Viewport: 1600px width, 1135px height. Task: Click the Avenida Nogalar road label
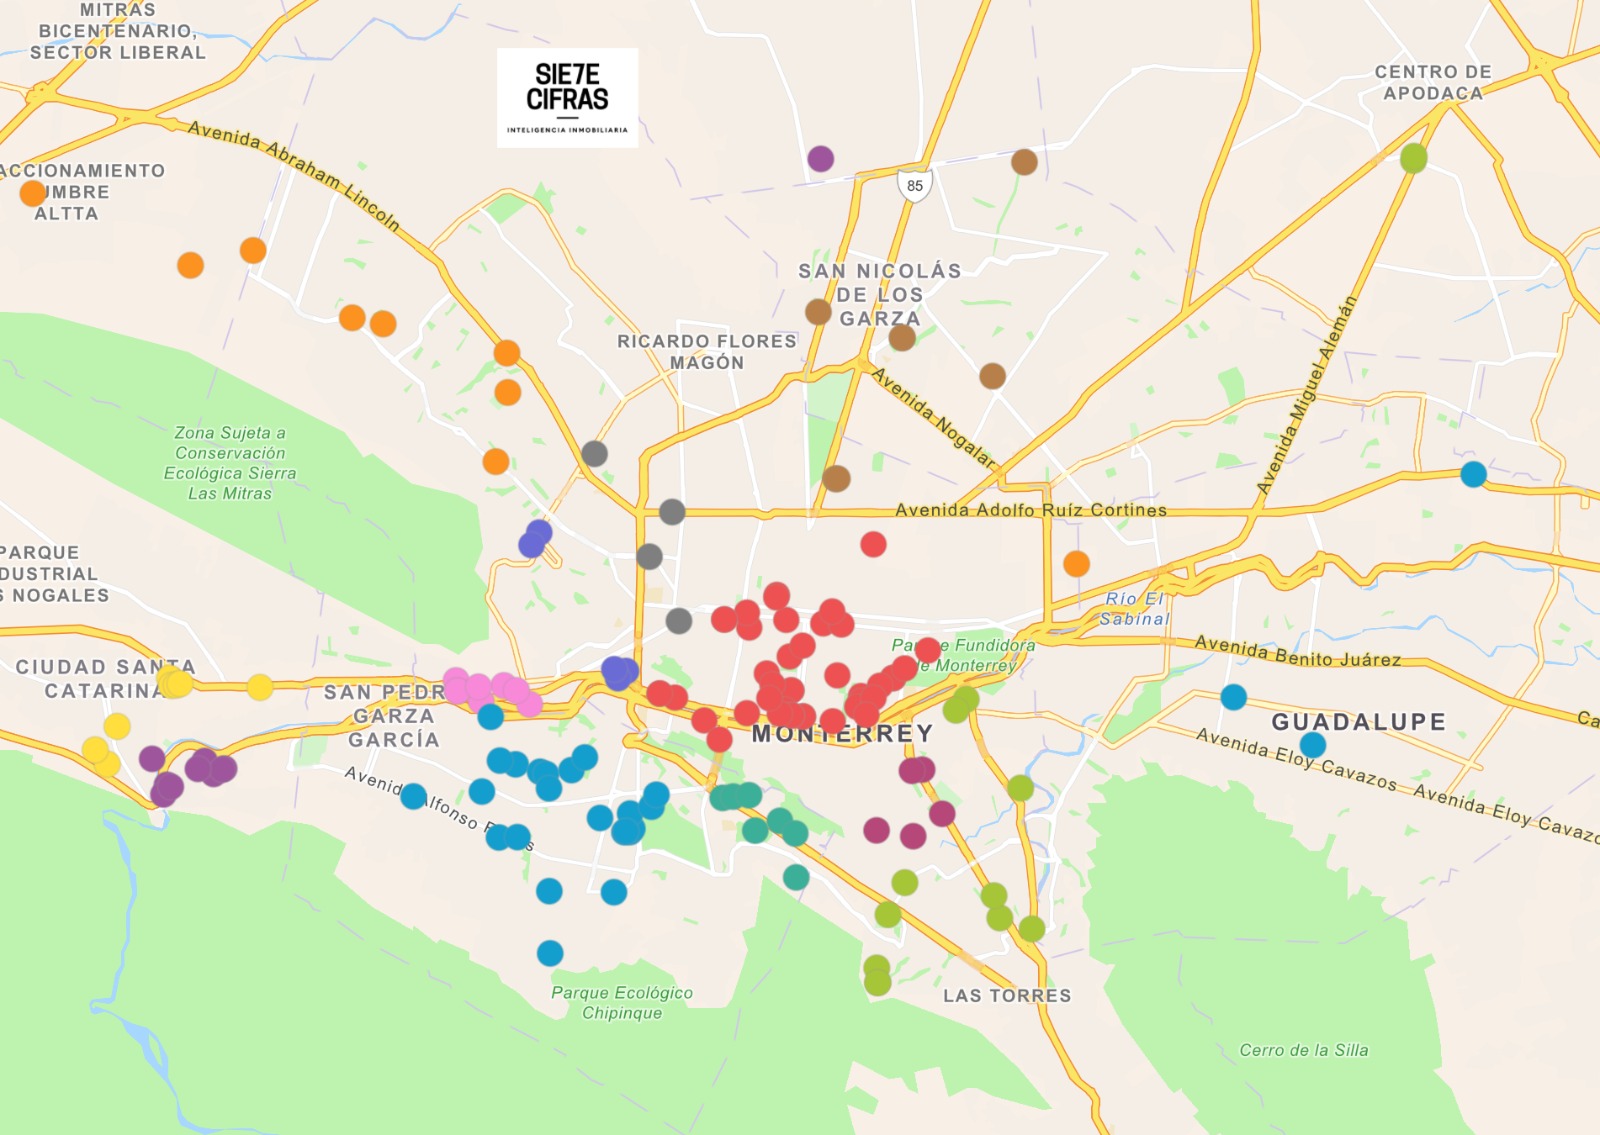934,417
